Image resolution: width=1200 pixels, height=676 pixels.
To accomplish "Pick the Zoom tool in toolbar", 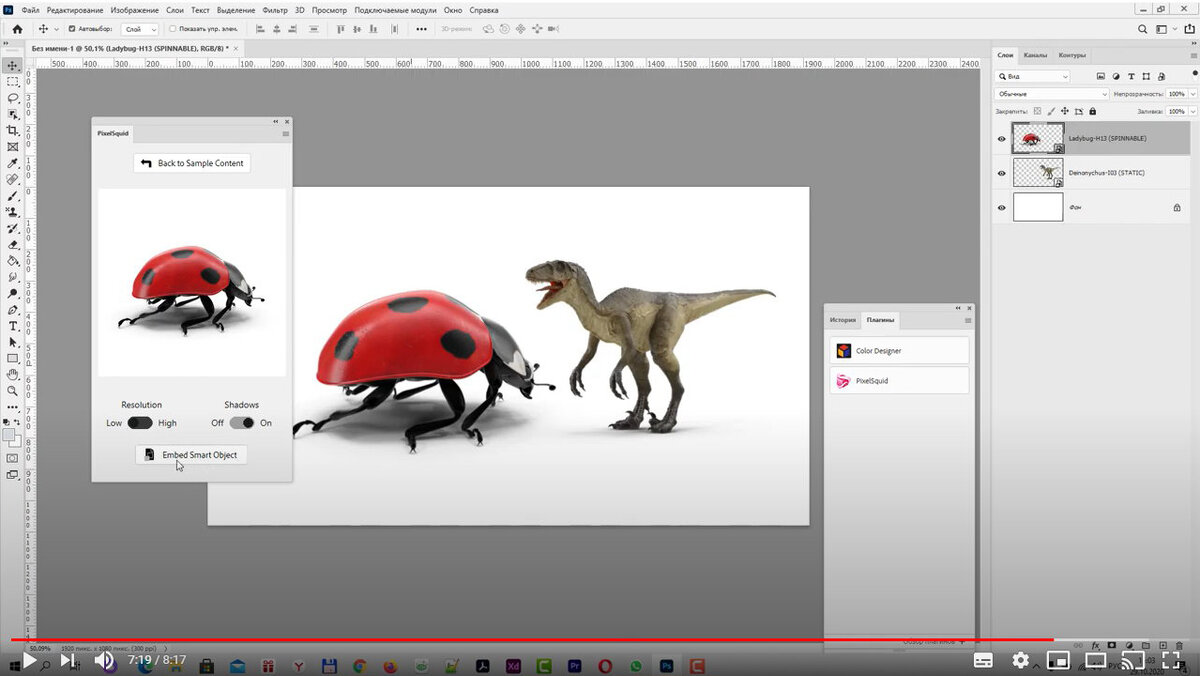I will tap(13, 391).
